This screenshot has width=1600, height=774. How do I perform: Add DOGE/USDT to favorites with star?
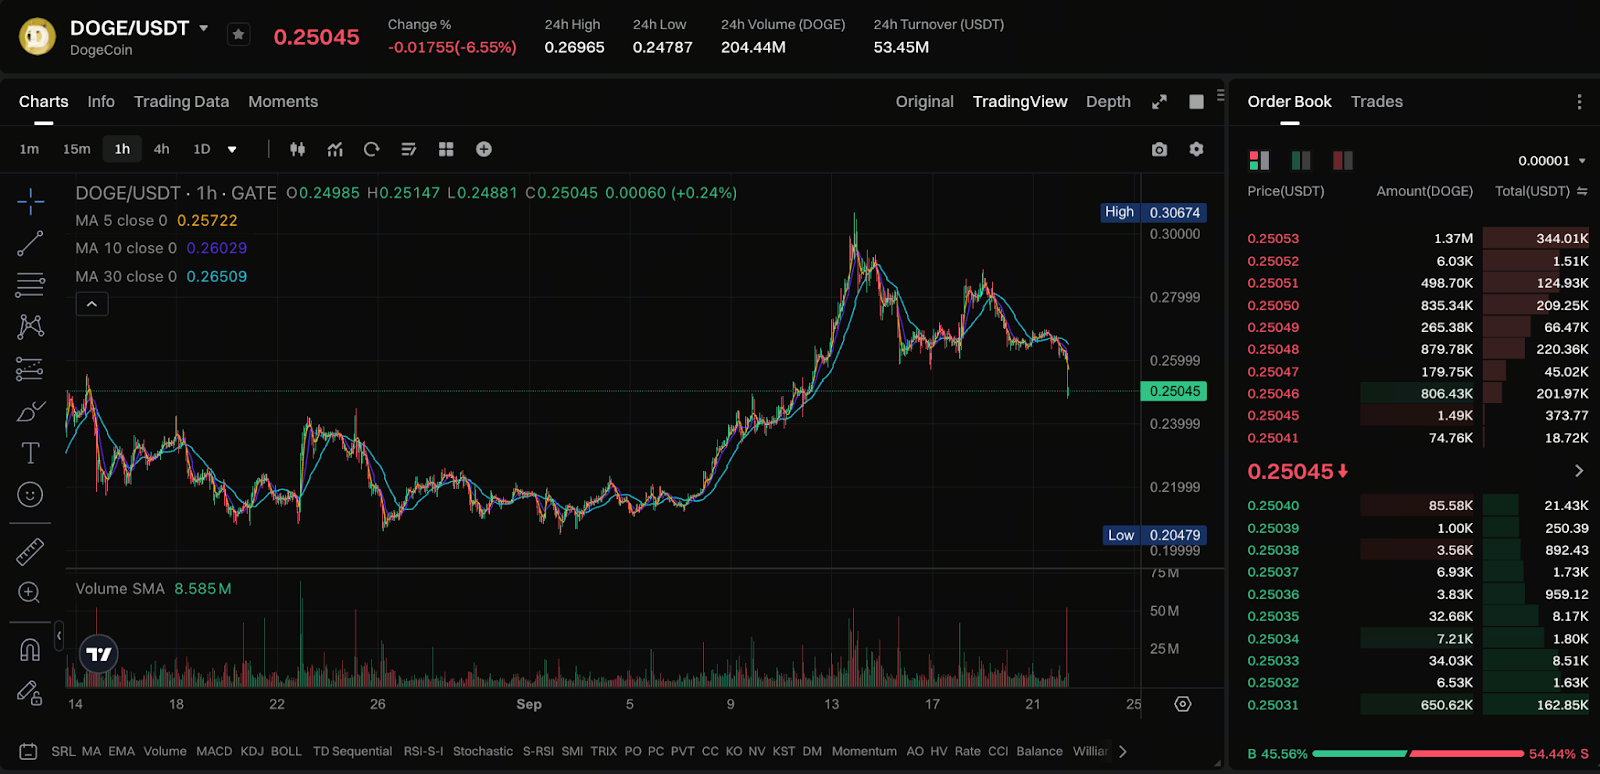pyautogui.click(x=238, y=35)
